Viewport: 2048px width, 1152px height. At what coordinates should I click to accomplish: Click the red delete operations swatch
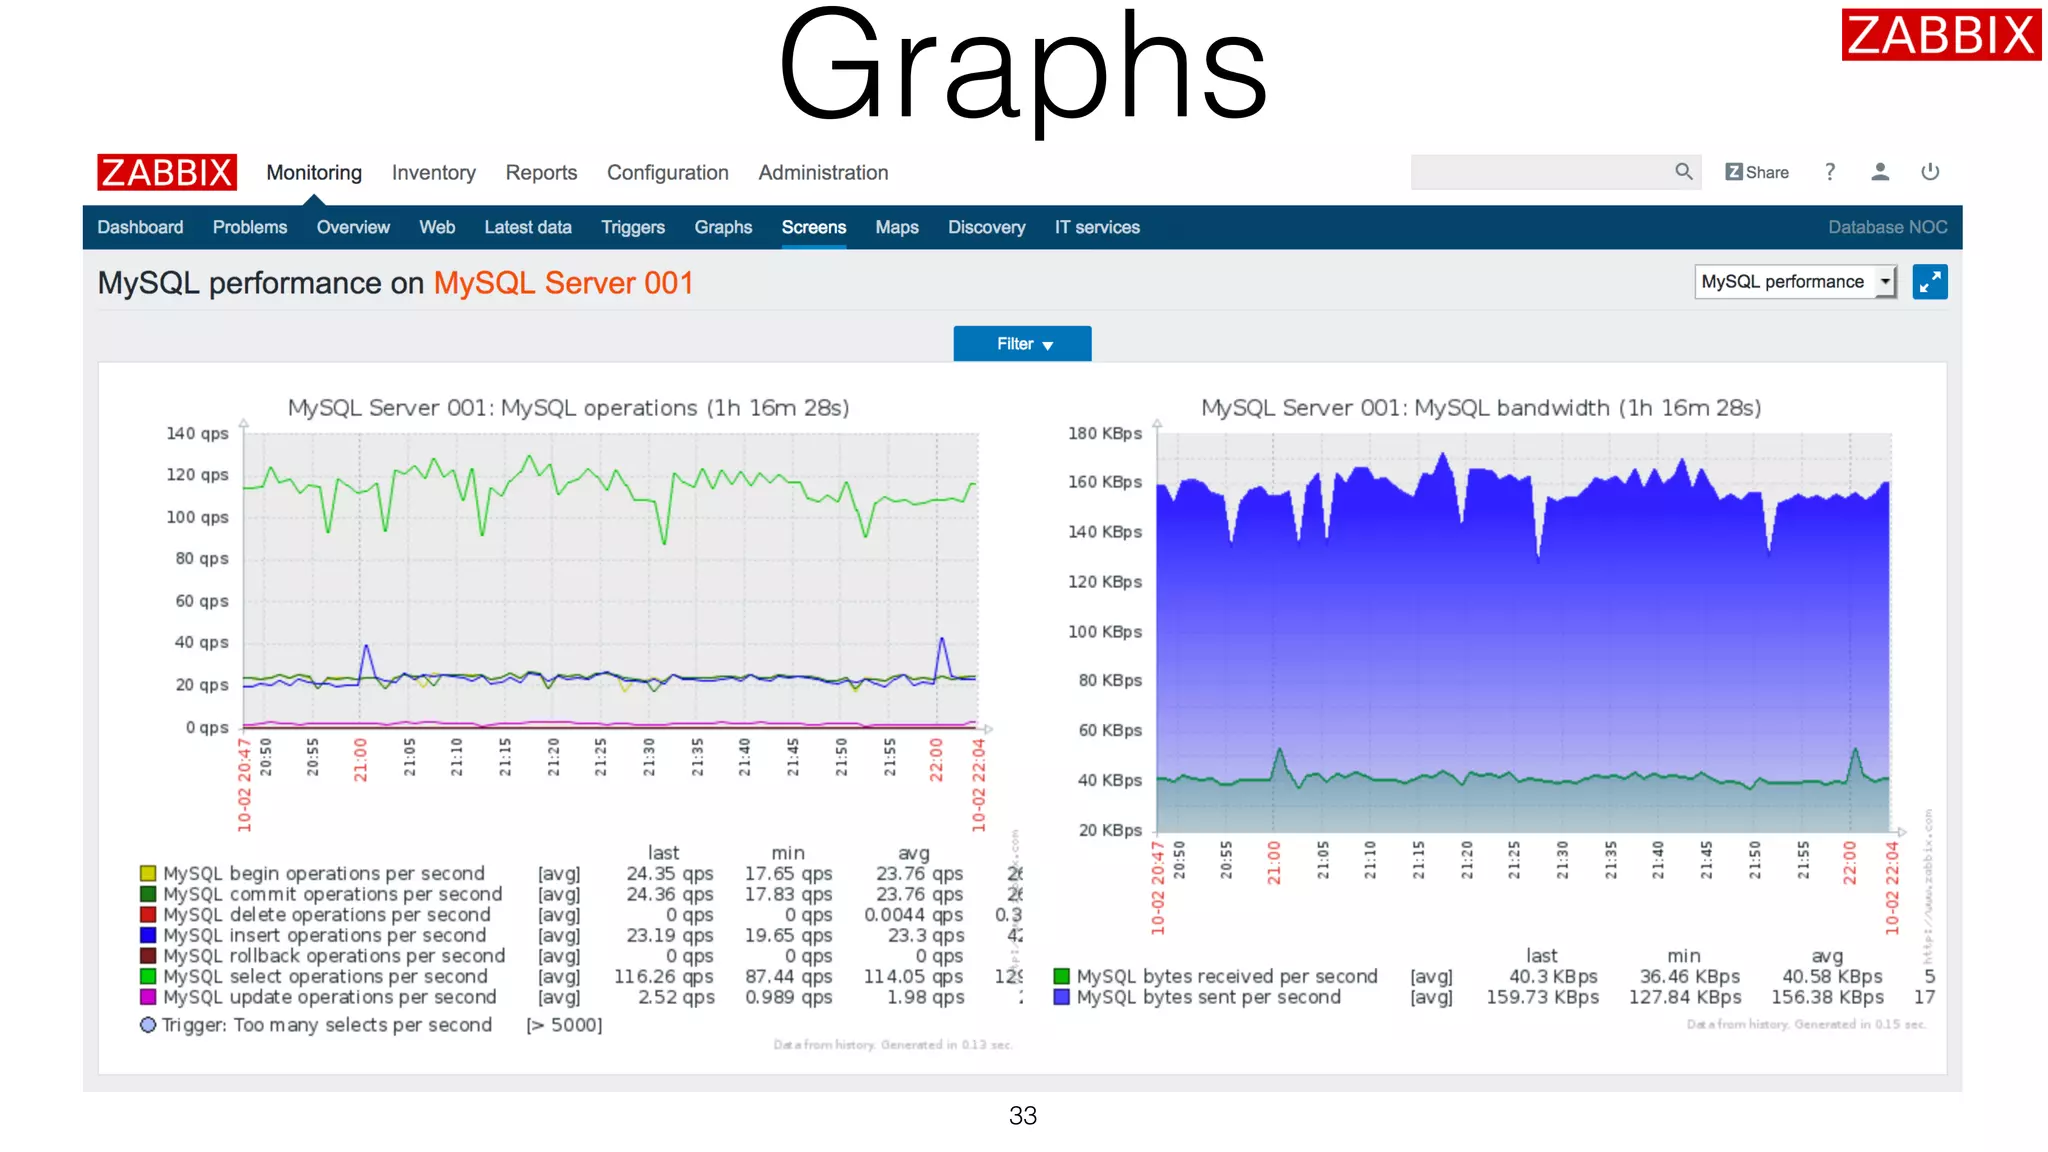point(148,914)
